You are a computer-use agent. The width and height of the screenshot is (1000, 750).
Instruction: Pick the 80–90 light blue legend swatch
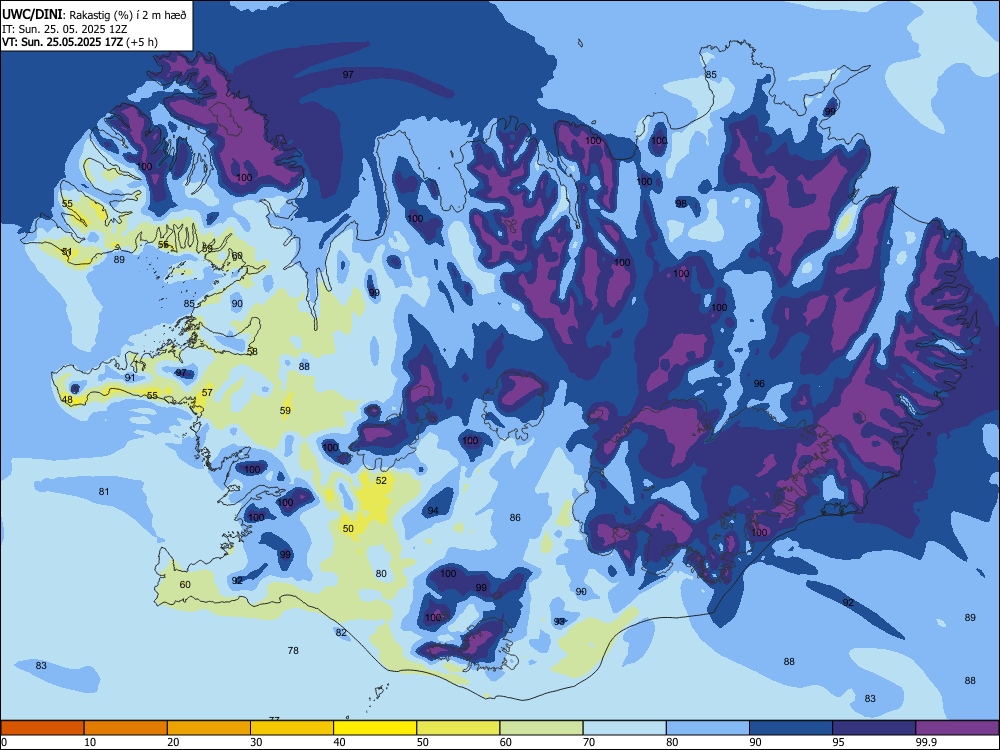[708, 728]
